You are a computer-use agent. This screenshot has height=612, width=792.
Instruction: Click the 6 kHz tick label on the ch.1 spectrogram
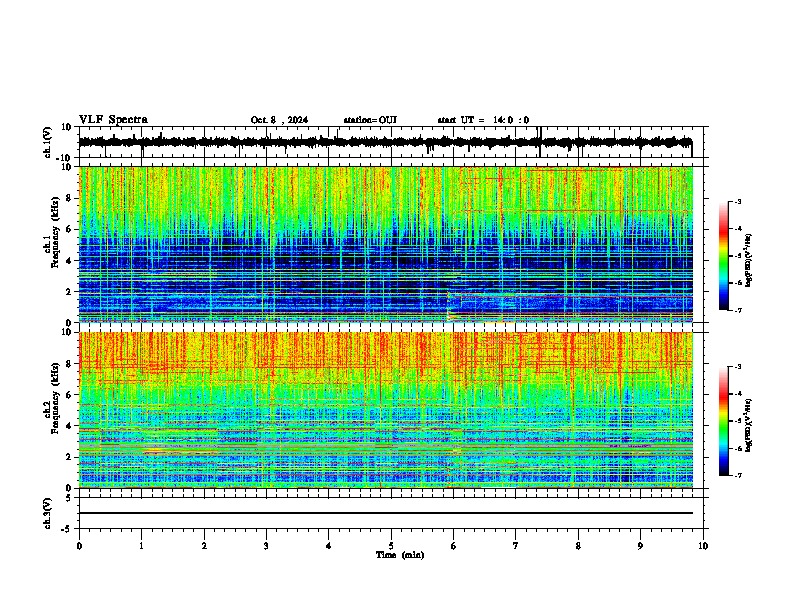pos(69,229)
